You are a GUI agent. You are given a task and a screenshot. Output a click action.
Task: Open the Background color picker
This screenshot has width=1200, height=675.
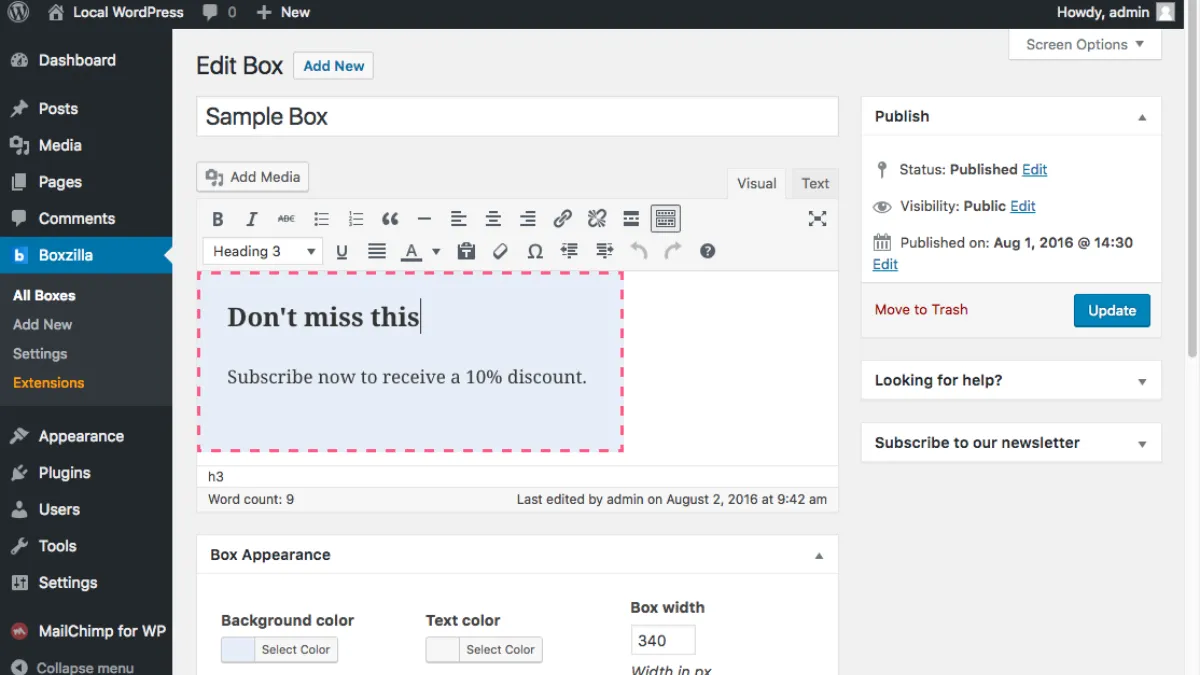[279, 650]
